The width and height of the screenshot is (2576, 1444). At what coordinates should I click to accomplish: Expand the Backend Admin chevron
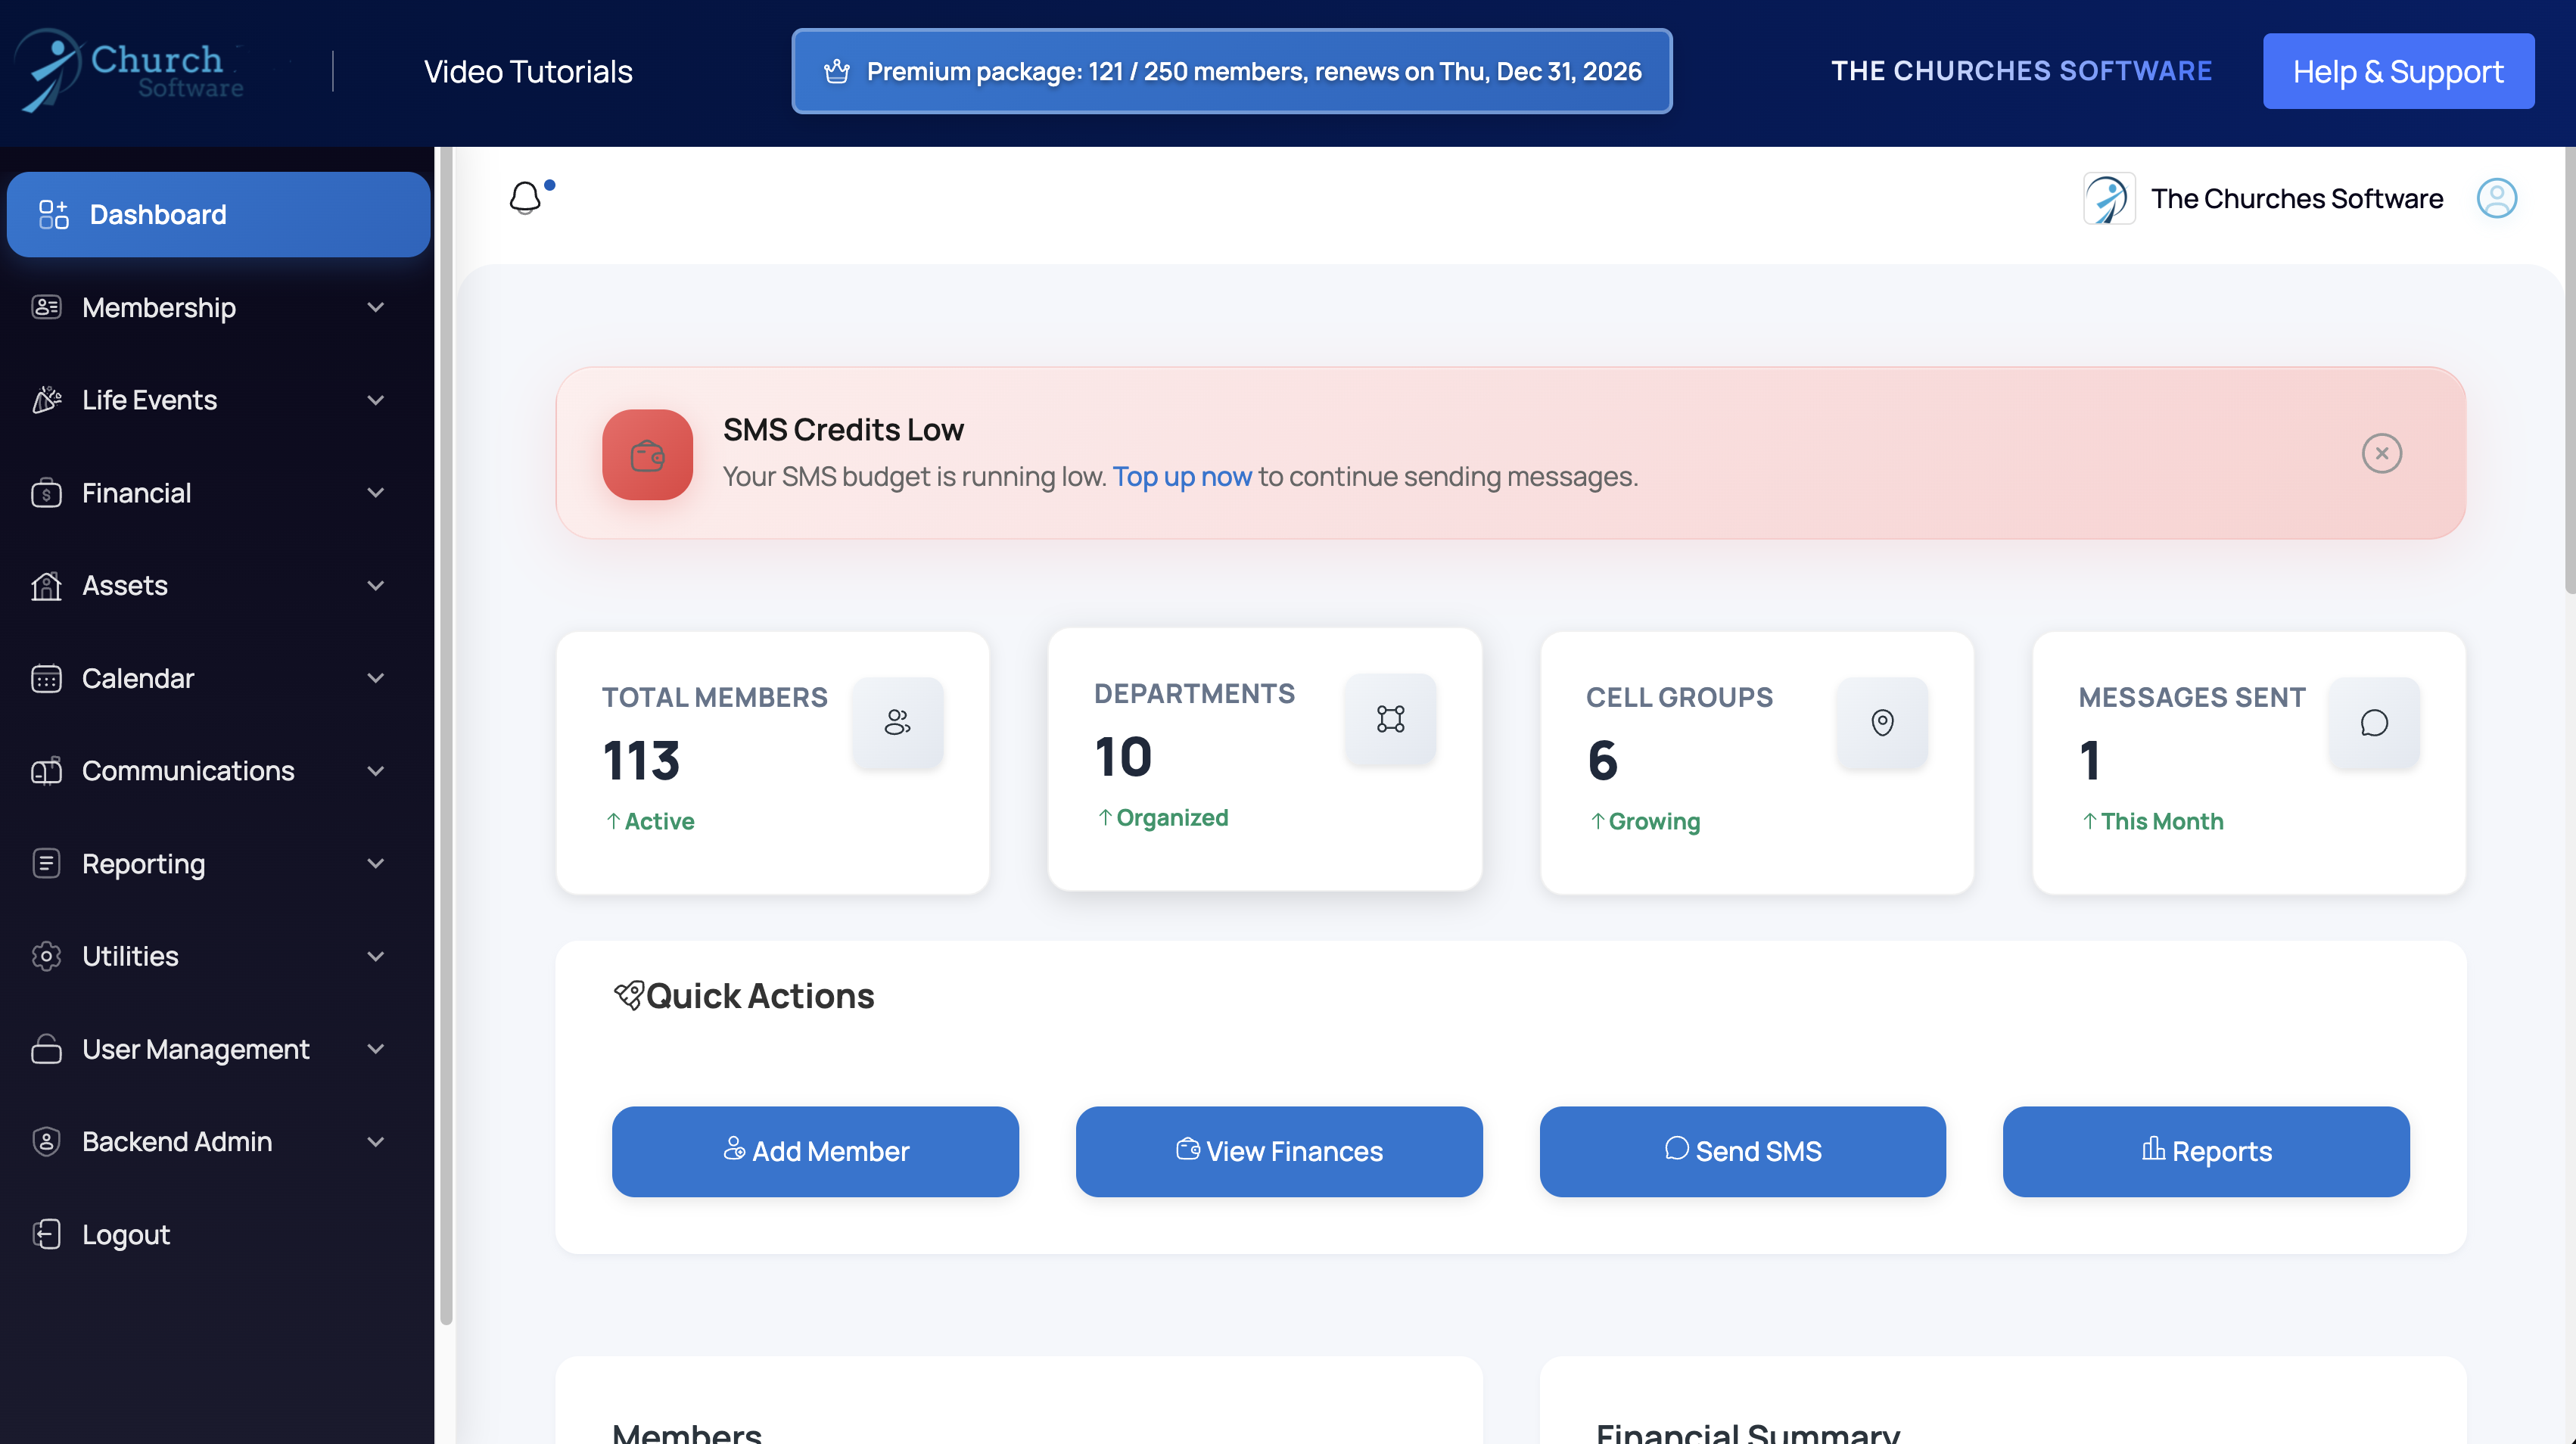coord(376,1141)
